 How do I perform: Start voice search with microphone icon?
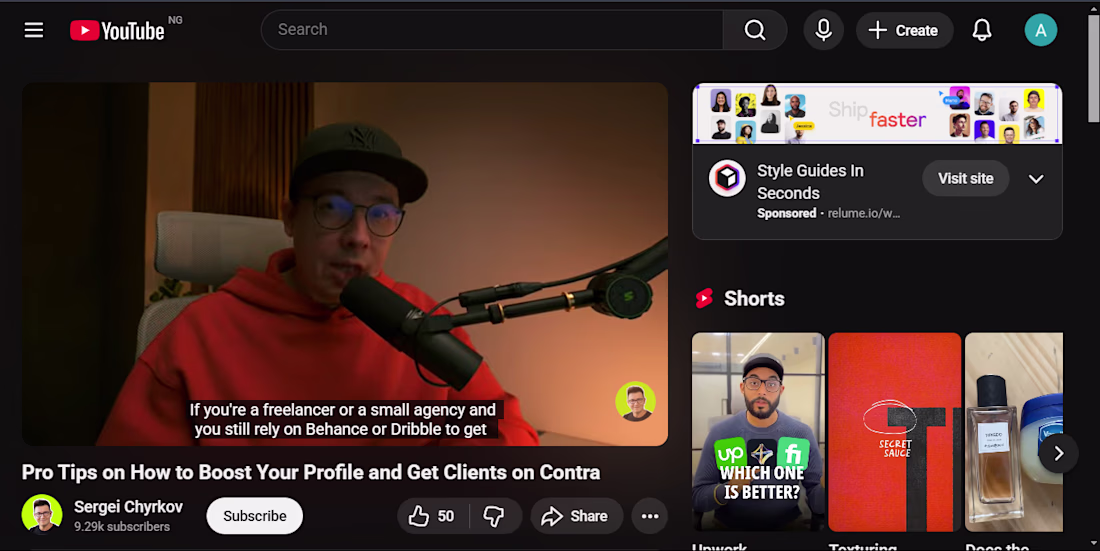(824, 30)
